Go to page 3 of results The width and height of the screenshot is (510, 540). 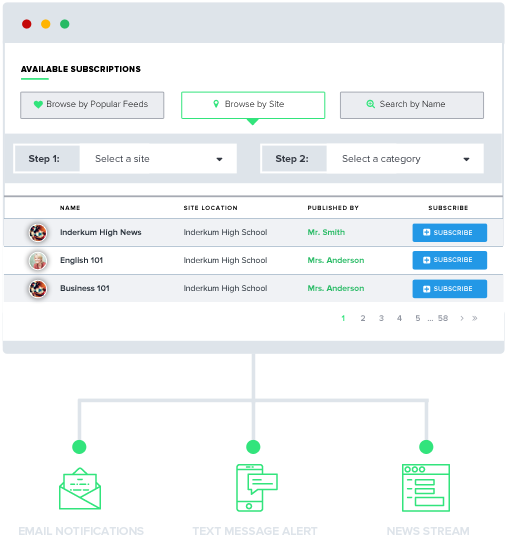coord(381,319)
